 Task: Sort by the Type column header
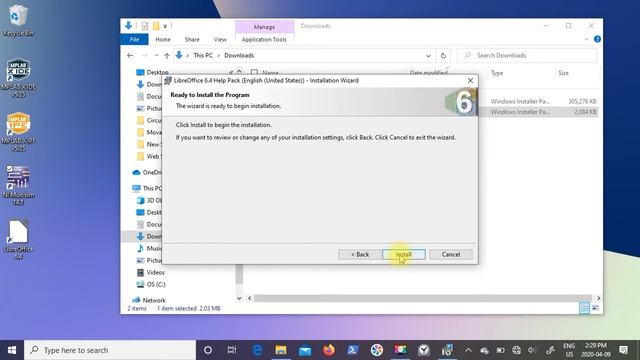497,73
